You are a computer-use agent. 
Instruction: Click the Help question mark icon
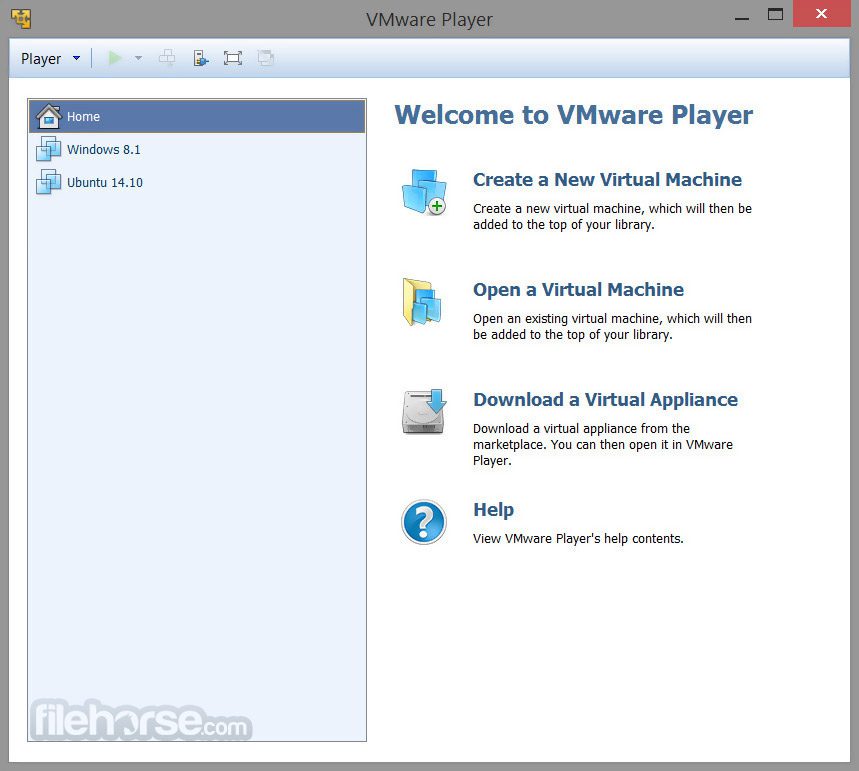(x=423, y=522)
